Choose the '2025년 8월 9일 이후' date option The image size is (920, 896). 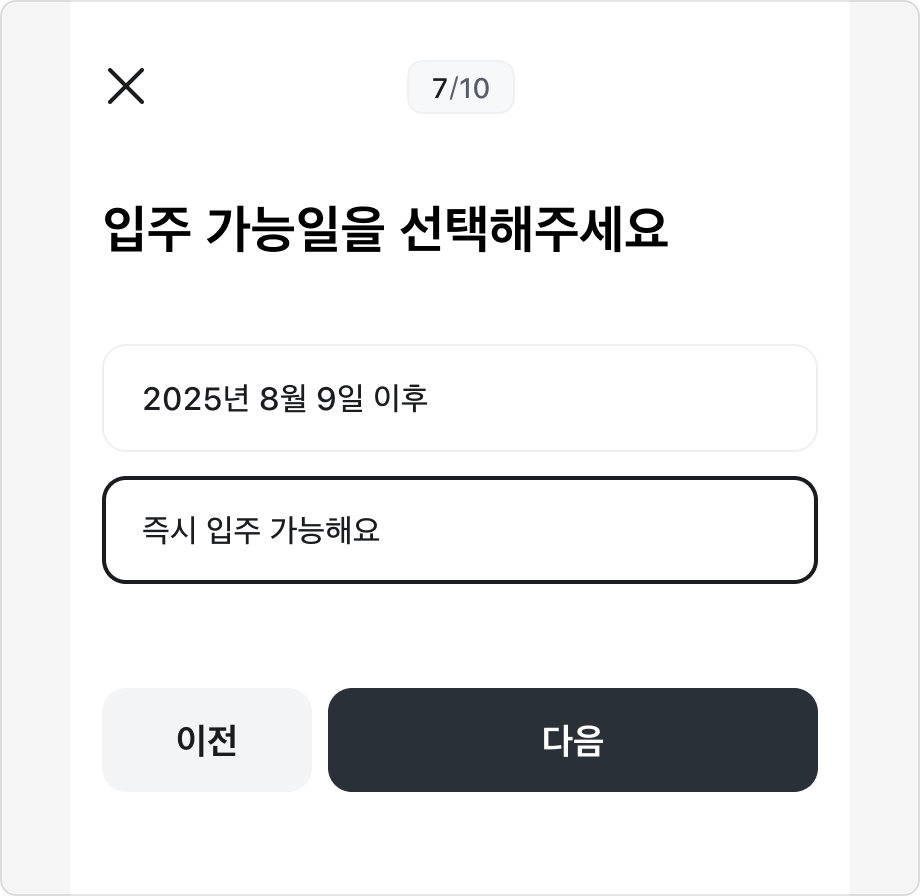(460, 397)
